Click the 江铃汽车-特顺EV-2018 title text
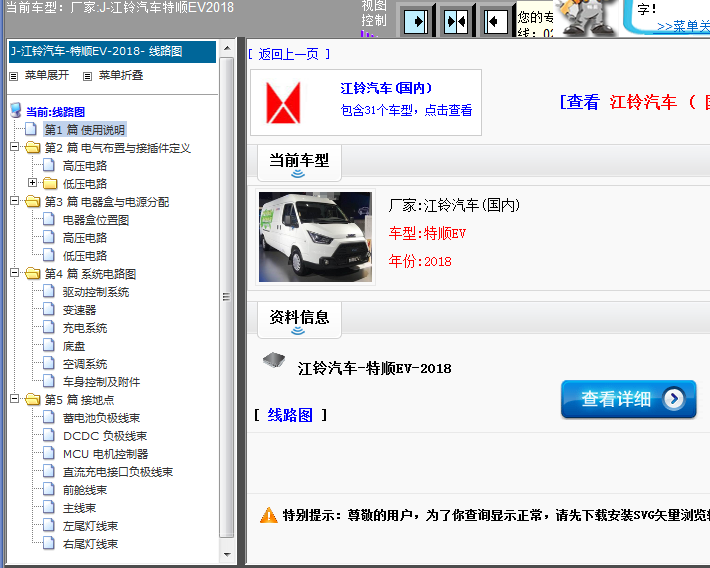This screenshot has height=568, width=710. coord(374,369)
